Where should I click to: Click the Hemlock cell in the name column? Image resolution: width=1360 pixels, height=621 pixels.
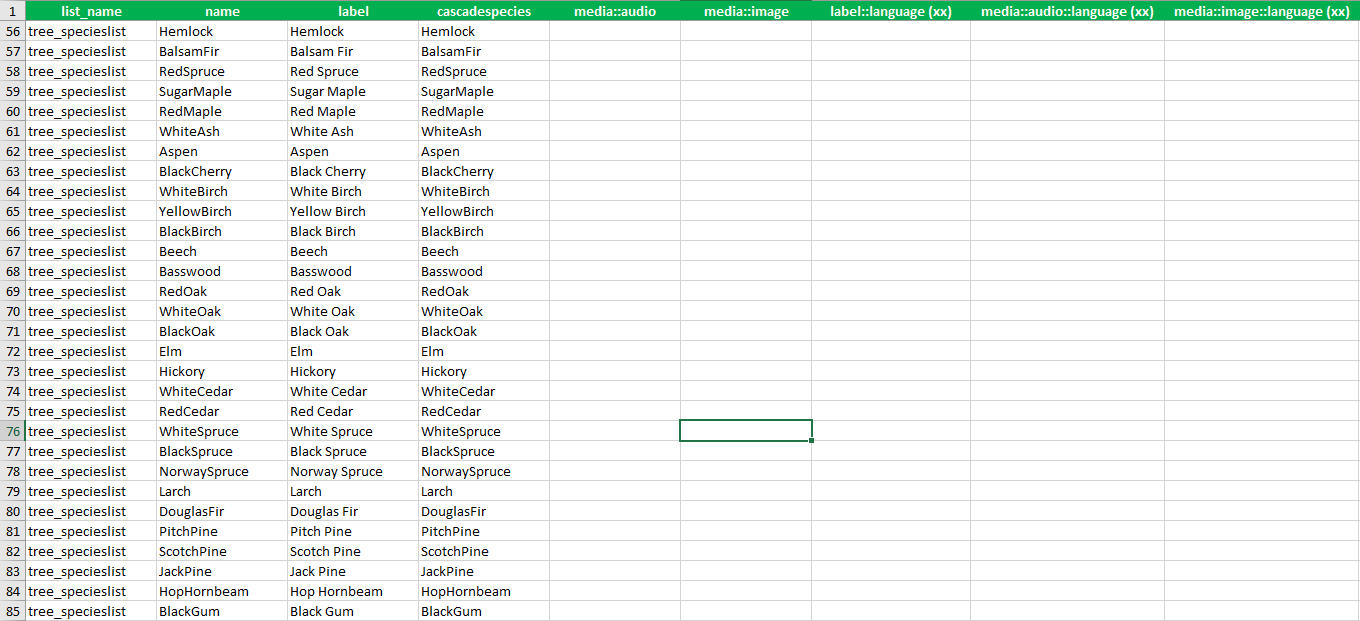(x=222, y=31)
